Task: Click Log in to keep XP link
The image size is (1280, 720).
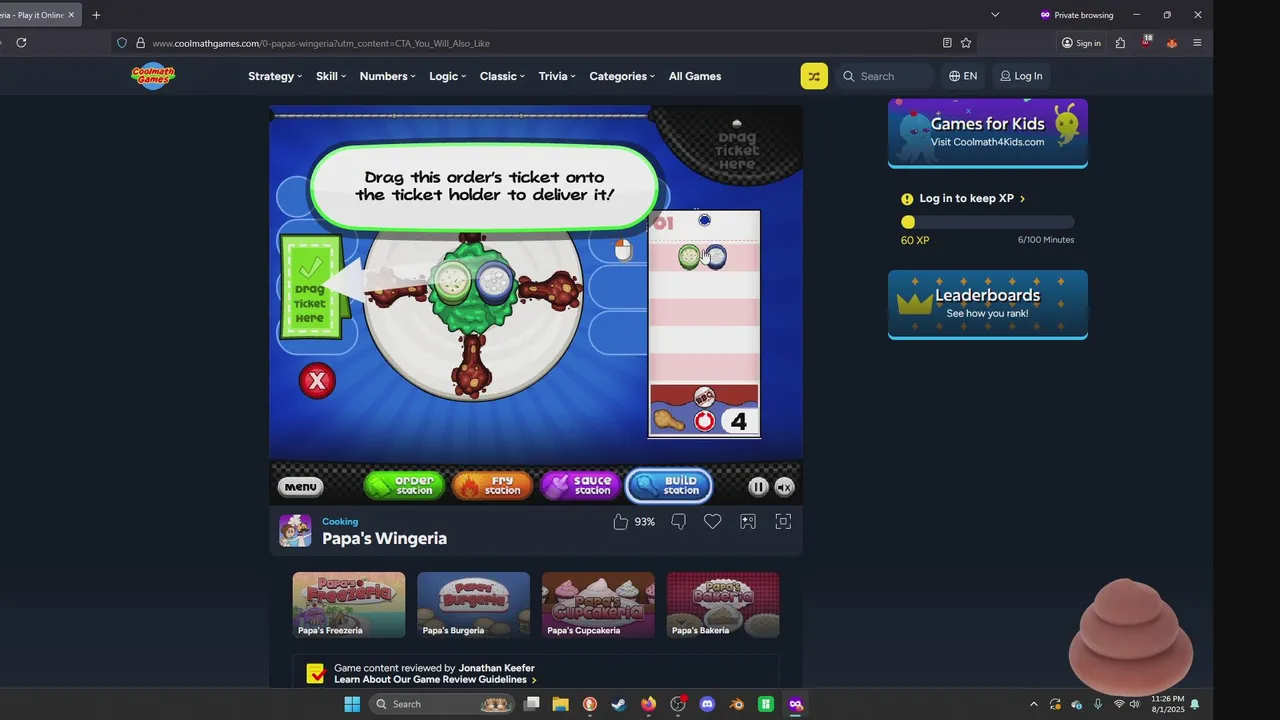Action: (972, 199)
